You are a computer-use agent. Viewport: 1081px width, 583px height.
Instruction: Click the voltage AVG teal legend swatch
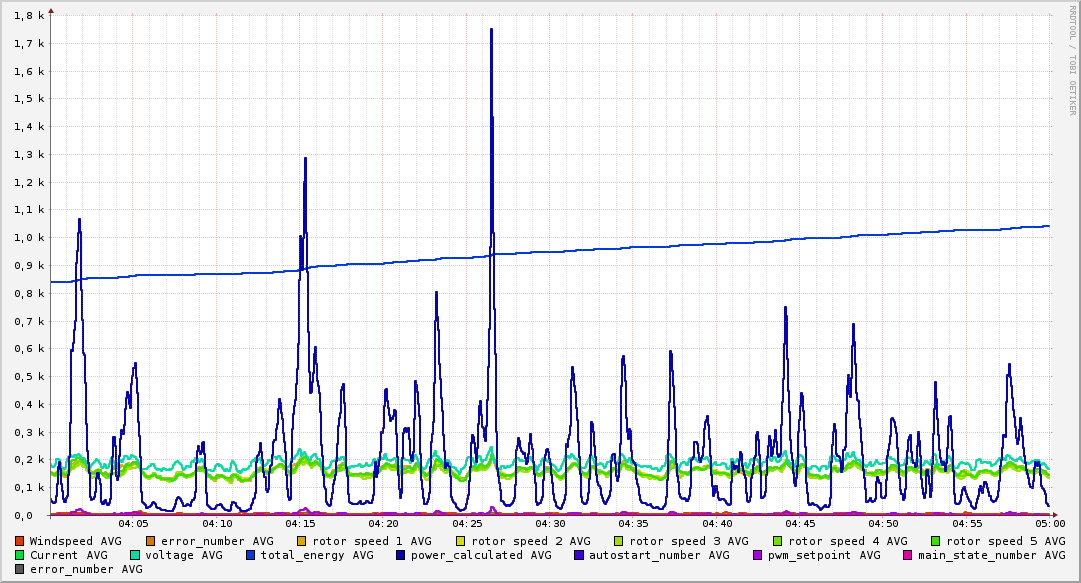tap(134, 555)
